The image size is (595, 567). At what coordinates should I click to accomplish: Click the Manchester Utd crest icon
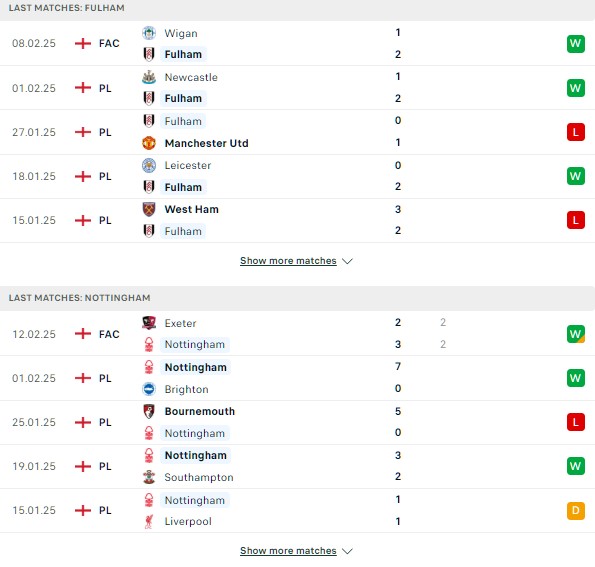pyautogui.click(x=149, y=143)
